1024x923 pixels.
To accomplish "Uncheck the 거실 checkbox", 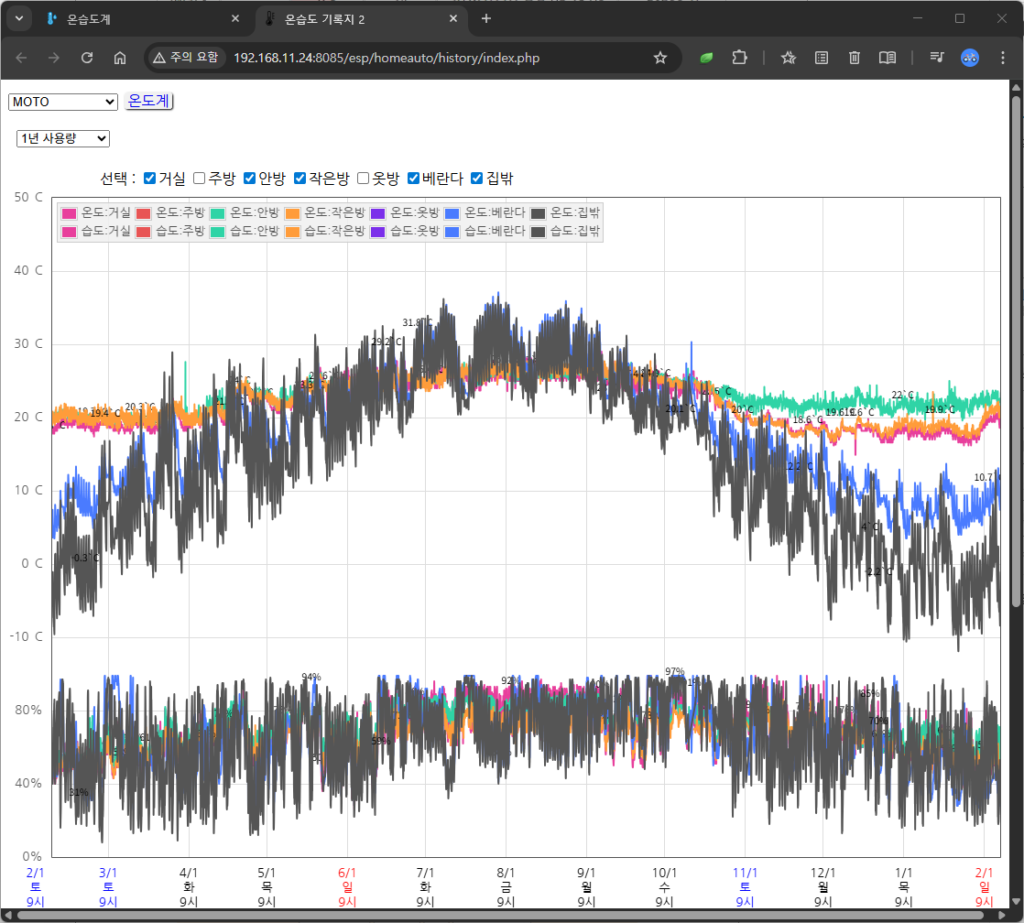I will pyautogui.click(x=150, y=179).
